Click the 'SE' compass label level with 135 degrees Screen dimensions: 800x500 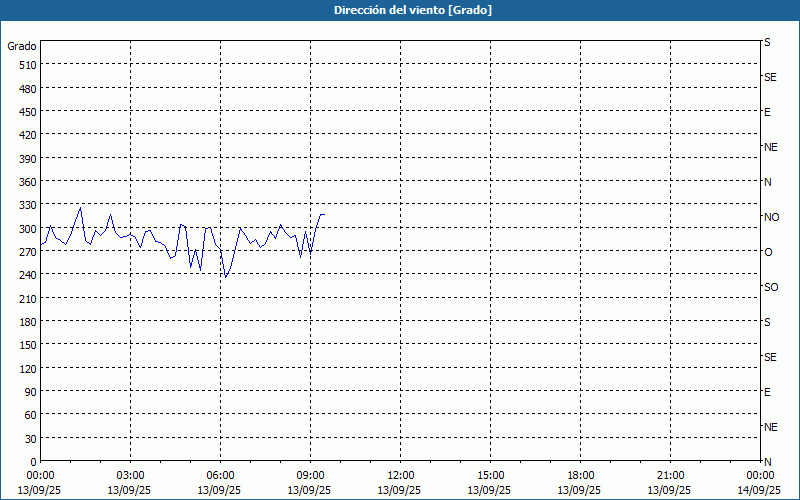770,357
